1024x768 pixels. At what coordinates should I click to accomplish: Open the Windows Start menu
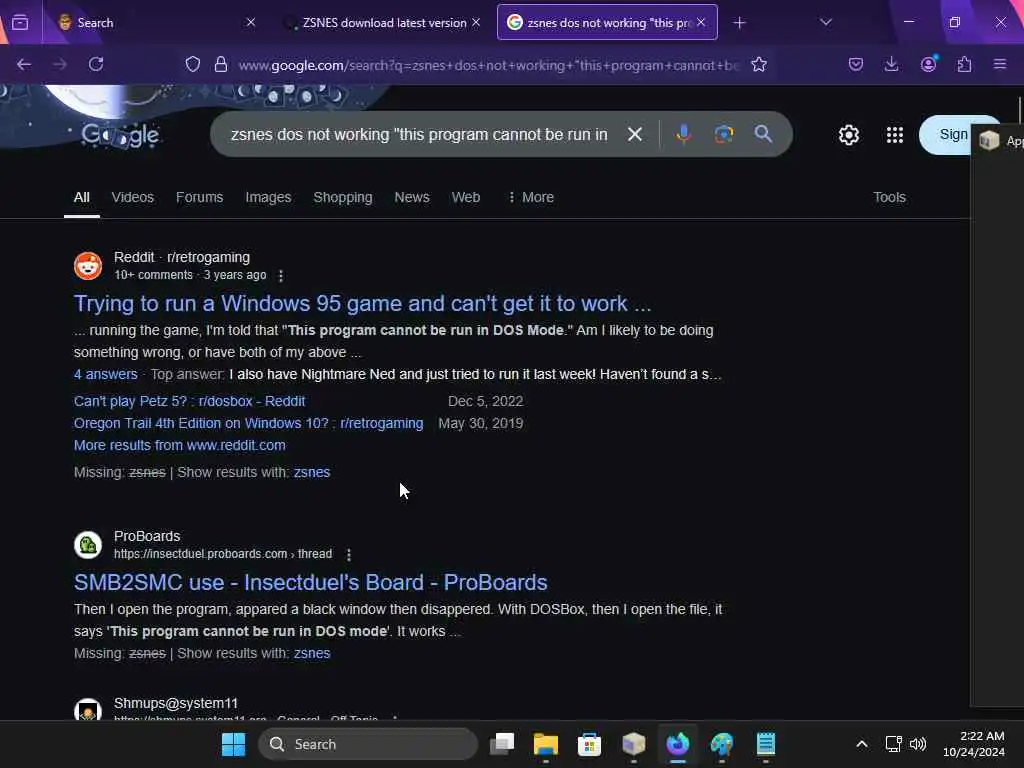233,744
